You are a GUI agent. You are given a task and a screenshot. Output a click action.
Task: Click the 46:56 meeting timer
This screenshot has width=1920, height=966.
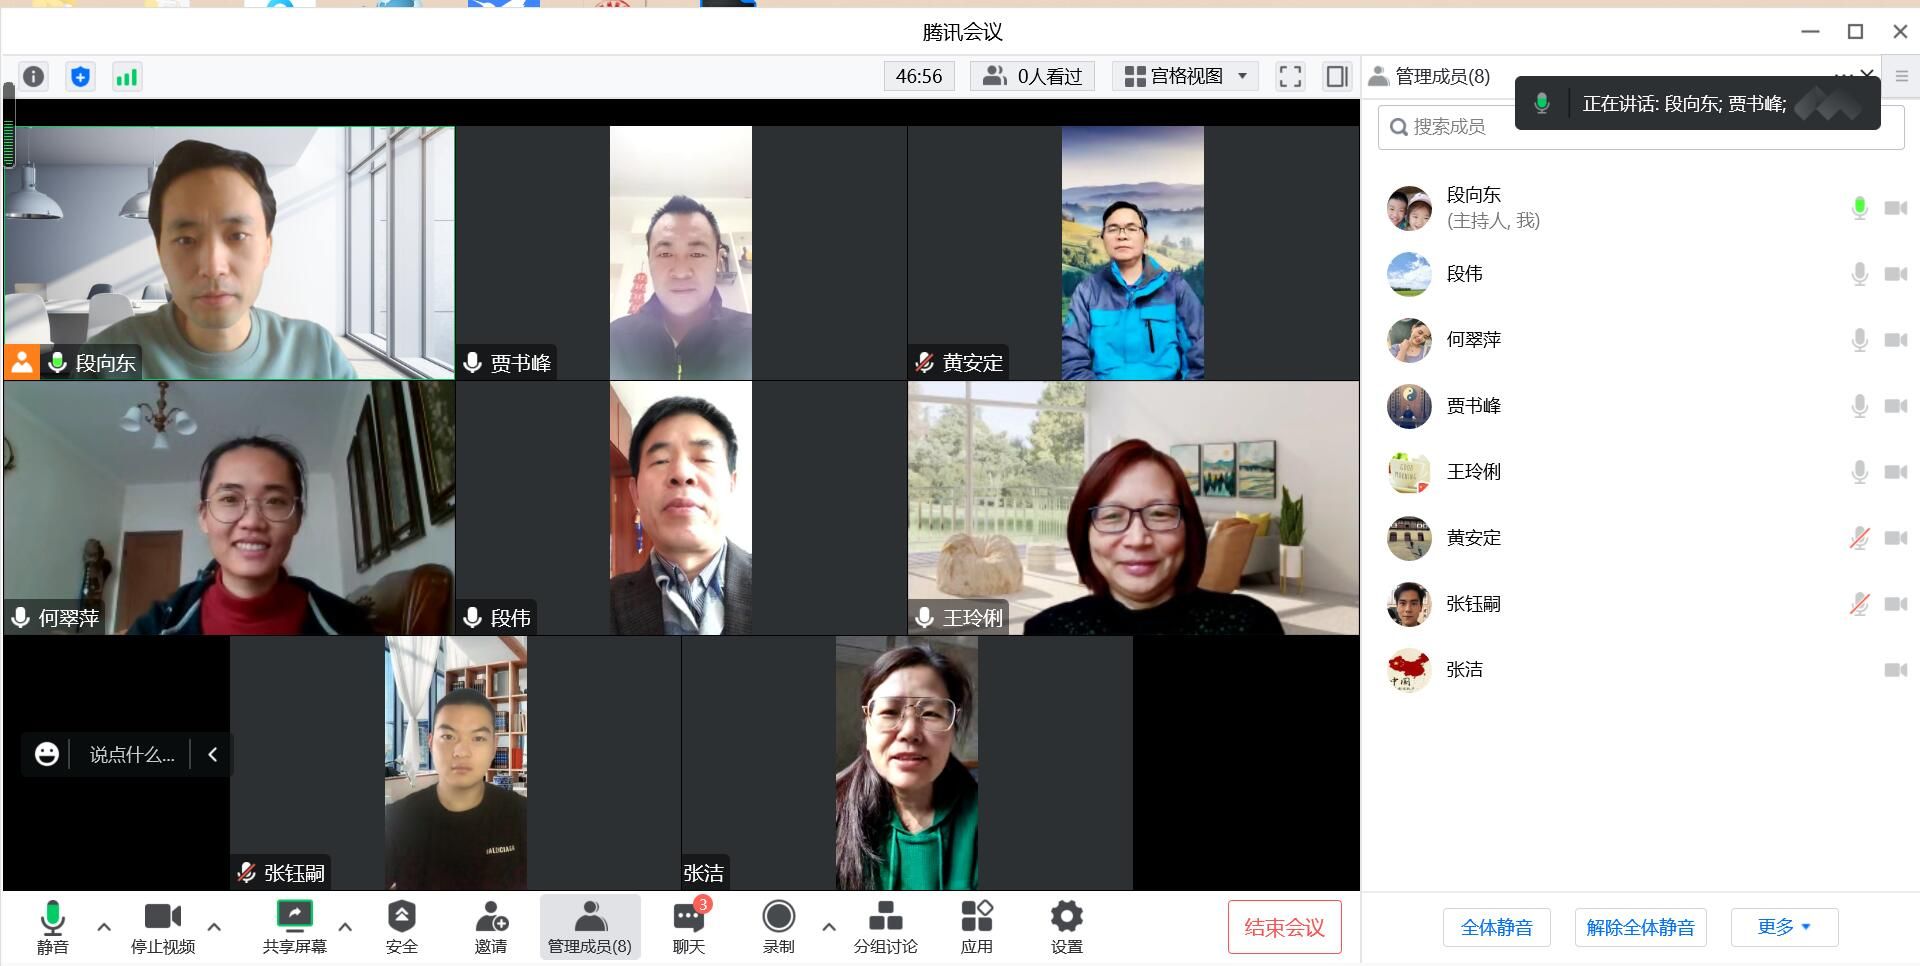tap(919, 77)
